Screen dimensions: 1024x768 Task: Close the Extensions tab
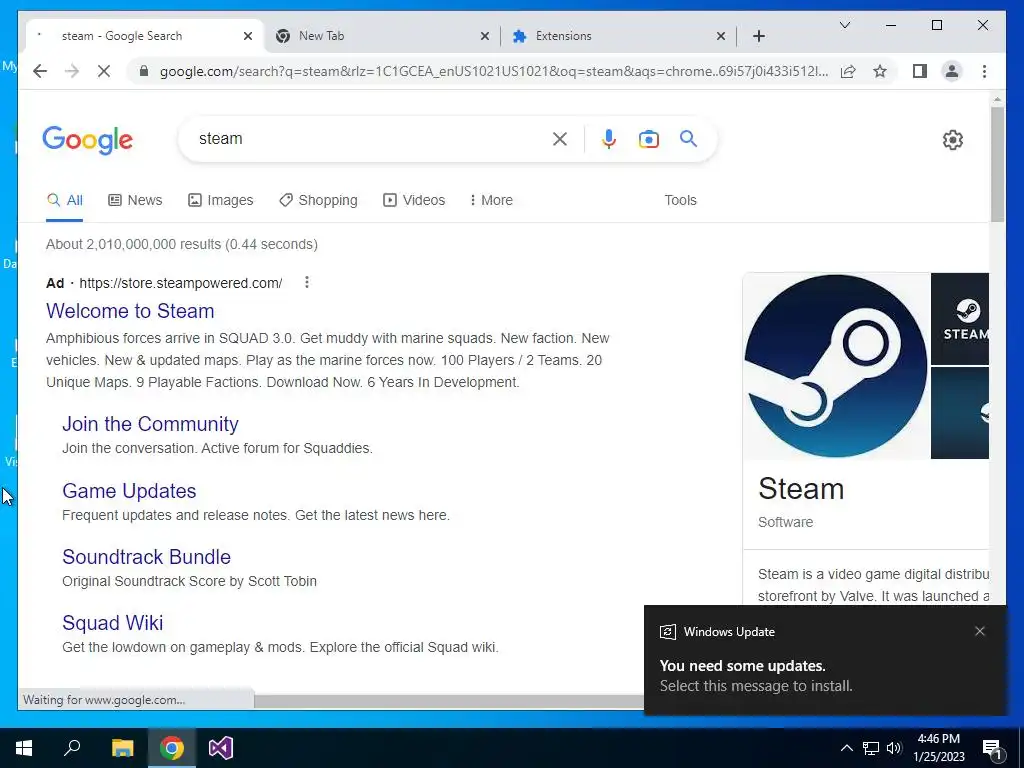pyautogui.click(x=720, y=36)
